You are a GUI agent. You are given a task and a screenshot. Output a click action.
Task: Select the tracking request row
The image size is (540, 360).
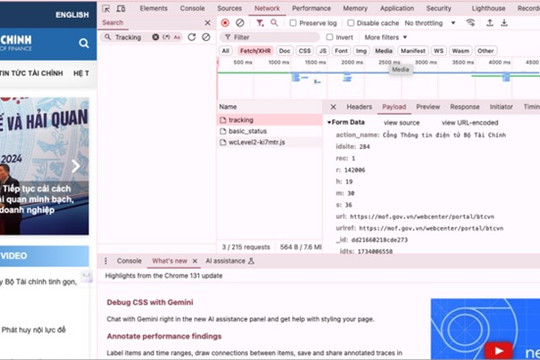[270, 120]
